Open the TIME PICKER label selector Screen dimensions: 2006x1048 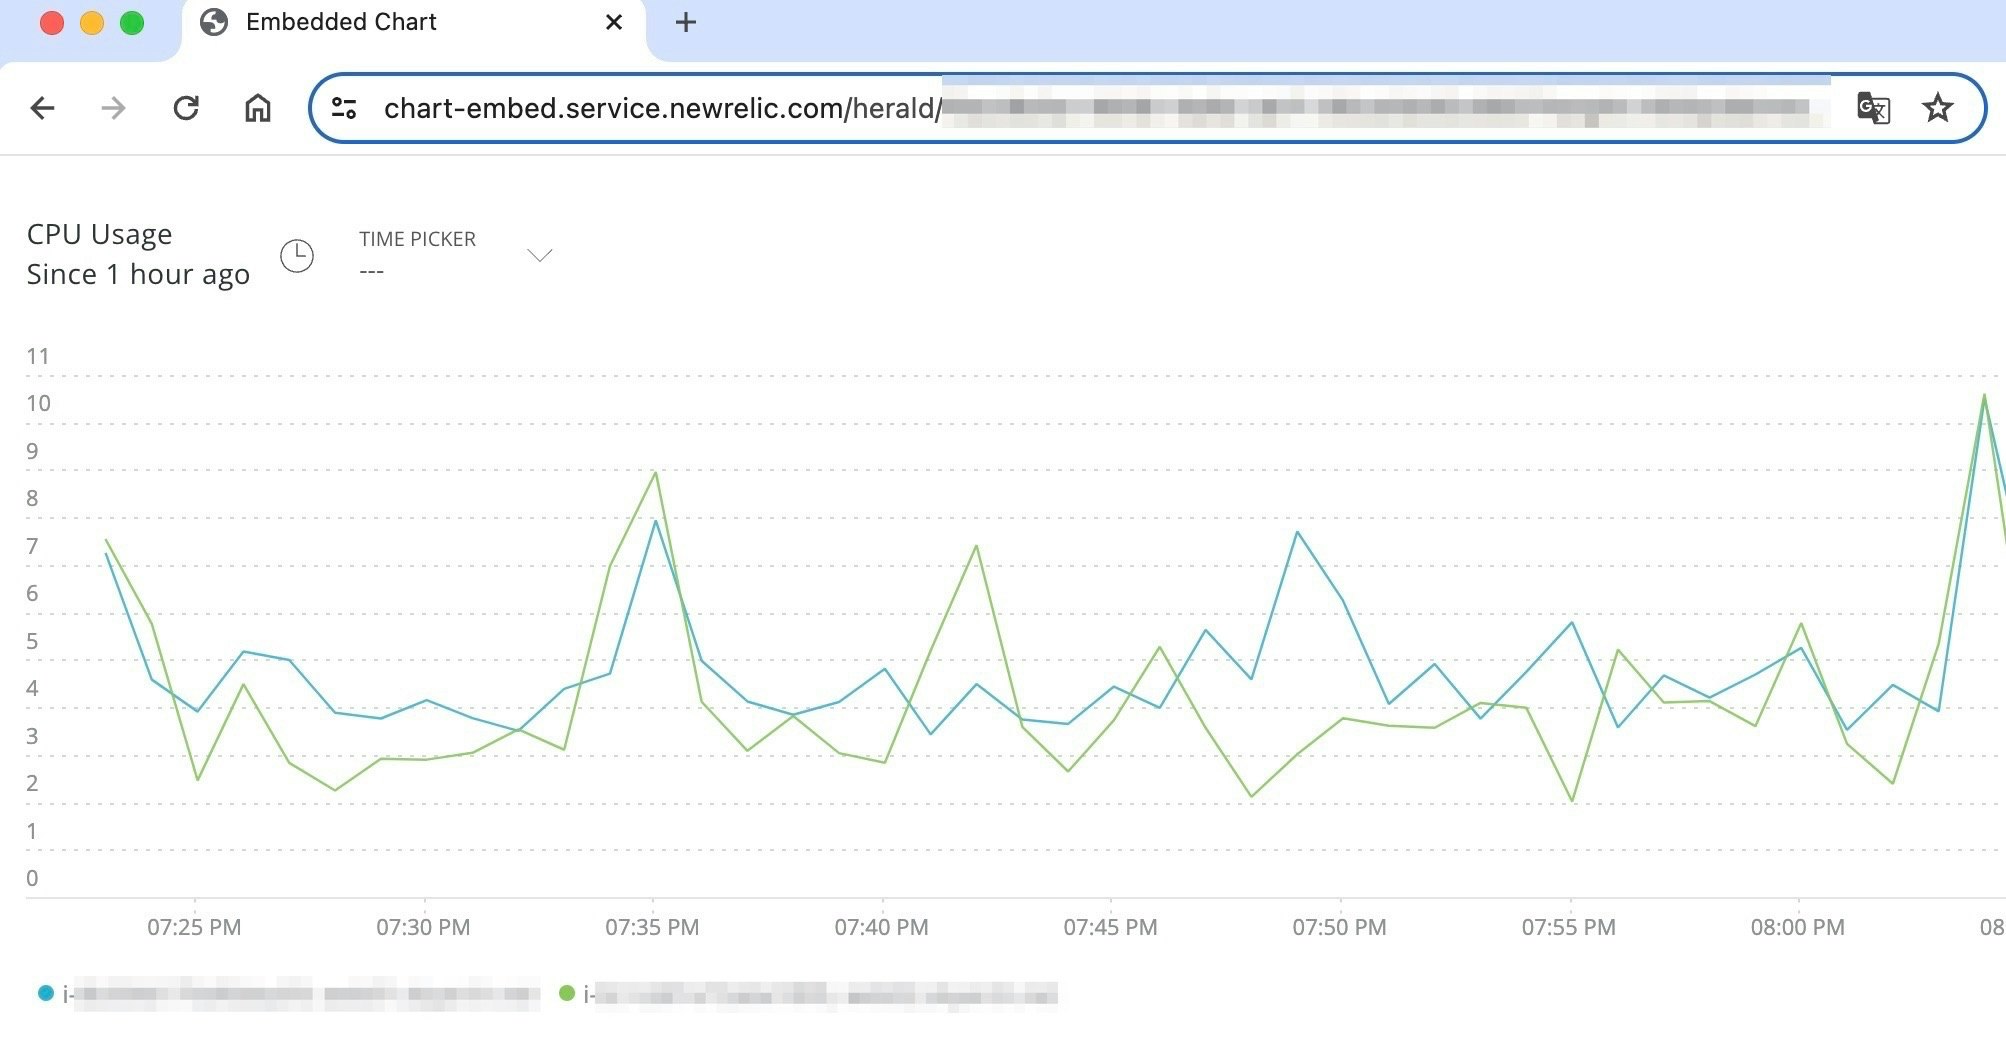coord(417,239)
